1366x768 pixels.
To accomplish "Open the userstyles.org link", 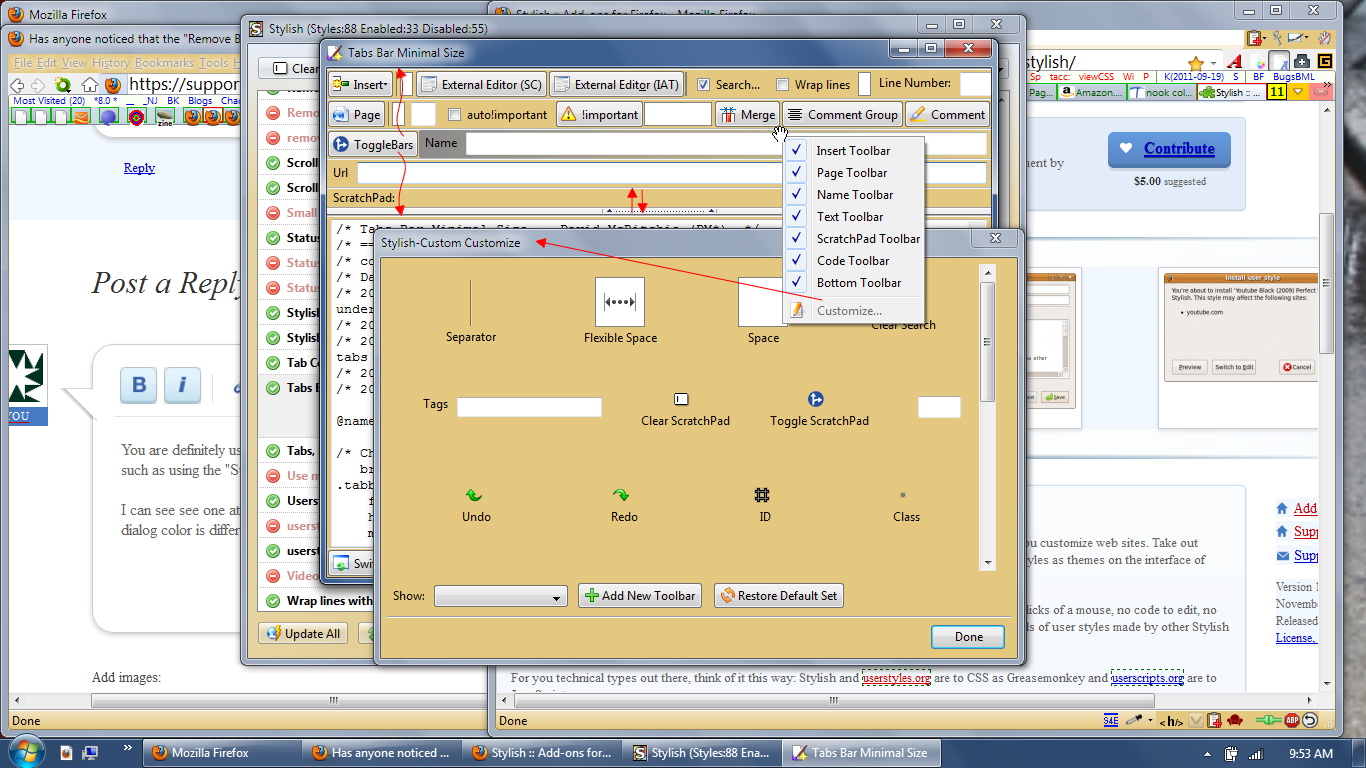I will tap(896, 678).
